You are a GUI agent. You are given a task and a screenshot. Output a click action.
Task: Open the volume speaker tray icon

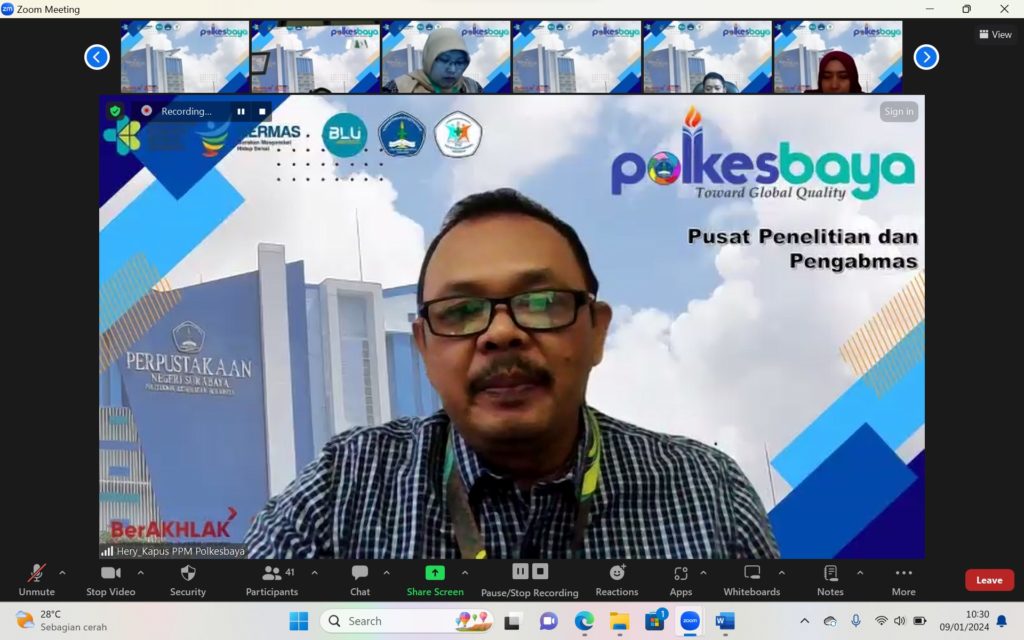(900, 621)
